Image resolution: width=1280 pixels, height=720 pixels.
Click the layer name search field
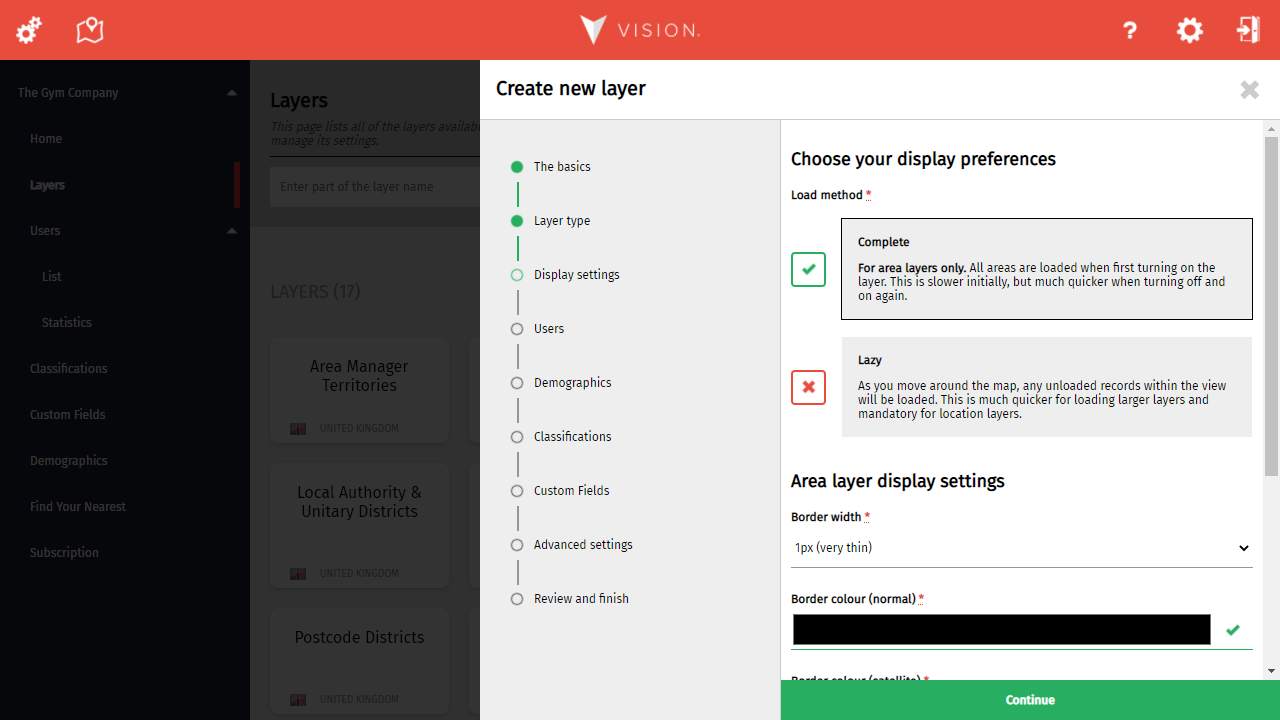click(x=374, y=187)
